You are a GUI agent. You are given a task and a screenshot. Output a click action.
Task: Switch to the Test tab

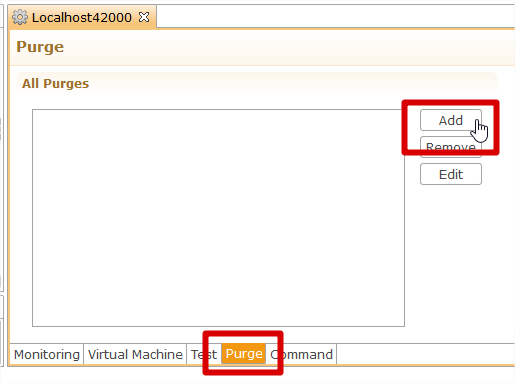click(x=204, y=354)
